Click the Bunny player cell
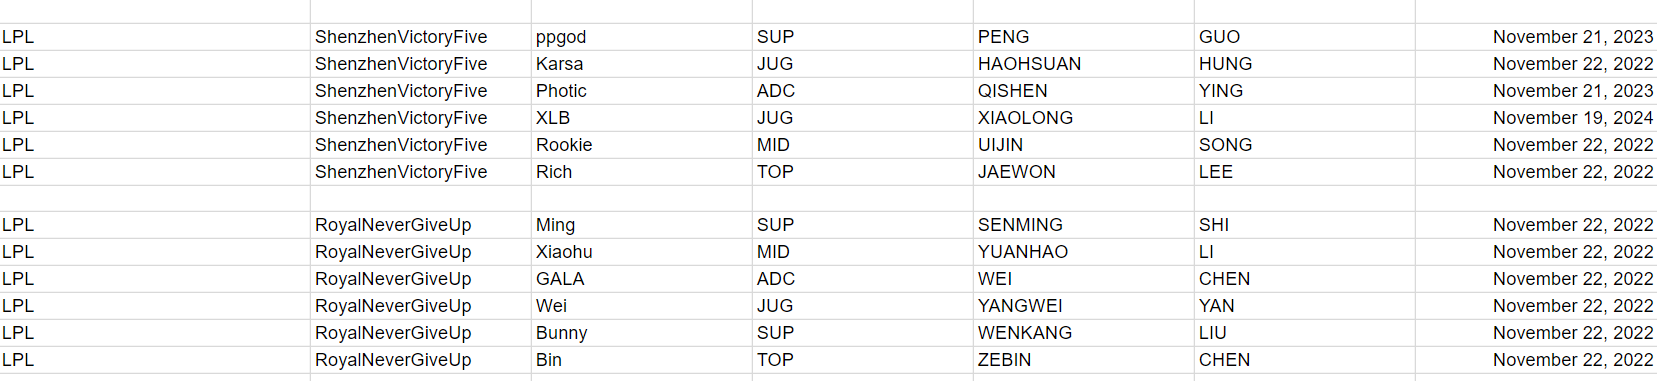Viewport: 1657px width, 381px height. pyautogui.click(x=641, y=333)
